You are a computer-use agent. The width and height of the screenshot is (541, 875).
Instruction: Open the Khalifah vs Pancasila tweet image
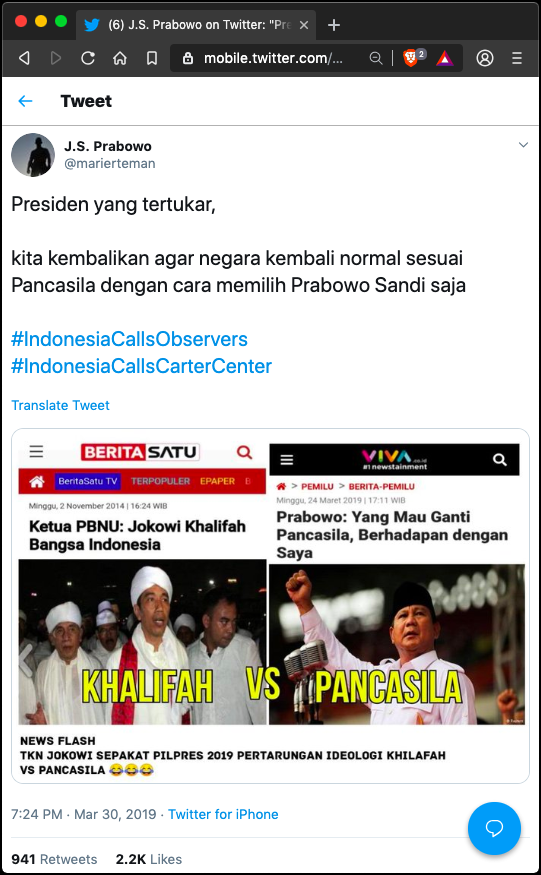coord(270,605)
